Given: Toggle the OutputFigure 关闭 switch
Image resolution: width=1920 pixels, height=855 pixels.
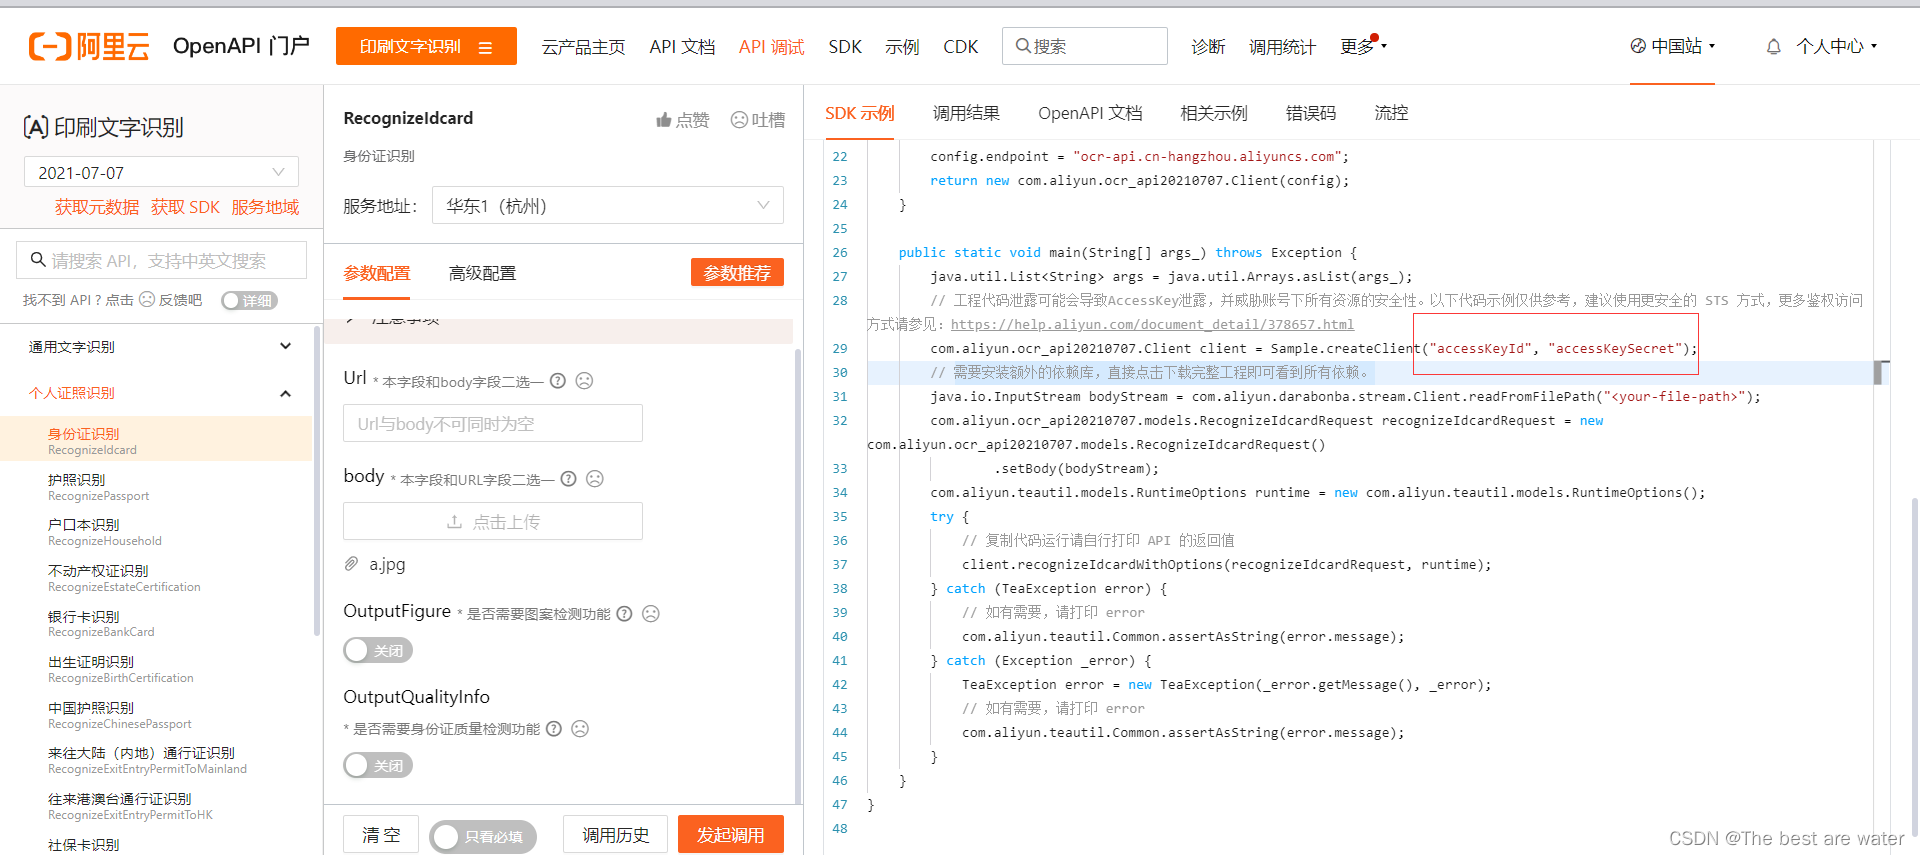Looking at the screenshot, I should pyautogui.click(x=378, y=651).
